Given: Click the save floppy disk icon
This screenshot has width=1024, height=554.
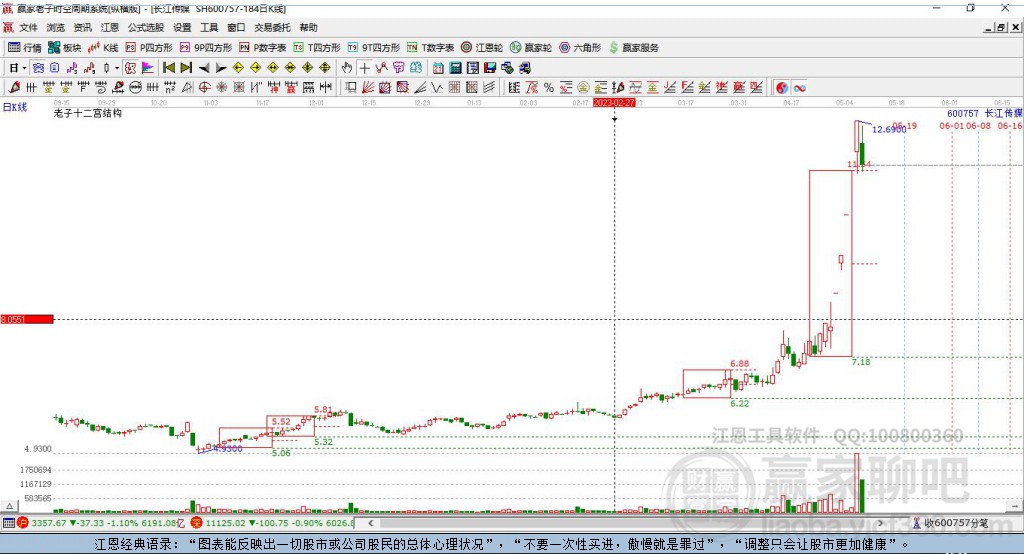Looking at the screenshot, I should 490,68.
